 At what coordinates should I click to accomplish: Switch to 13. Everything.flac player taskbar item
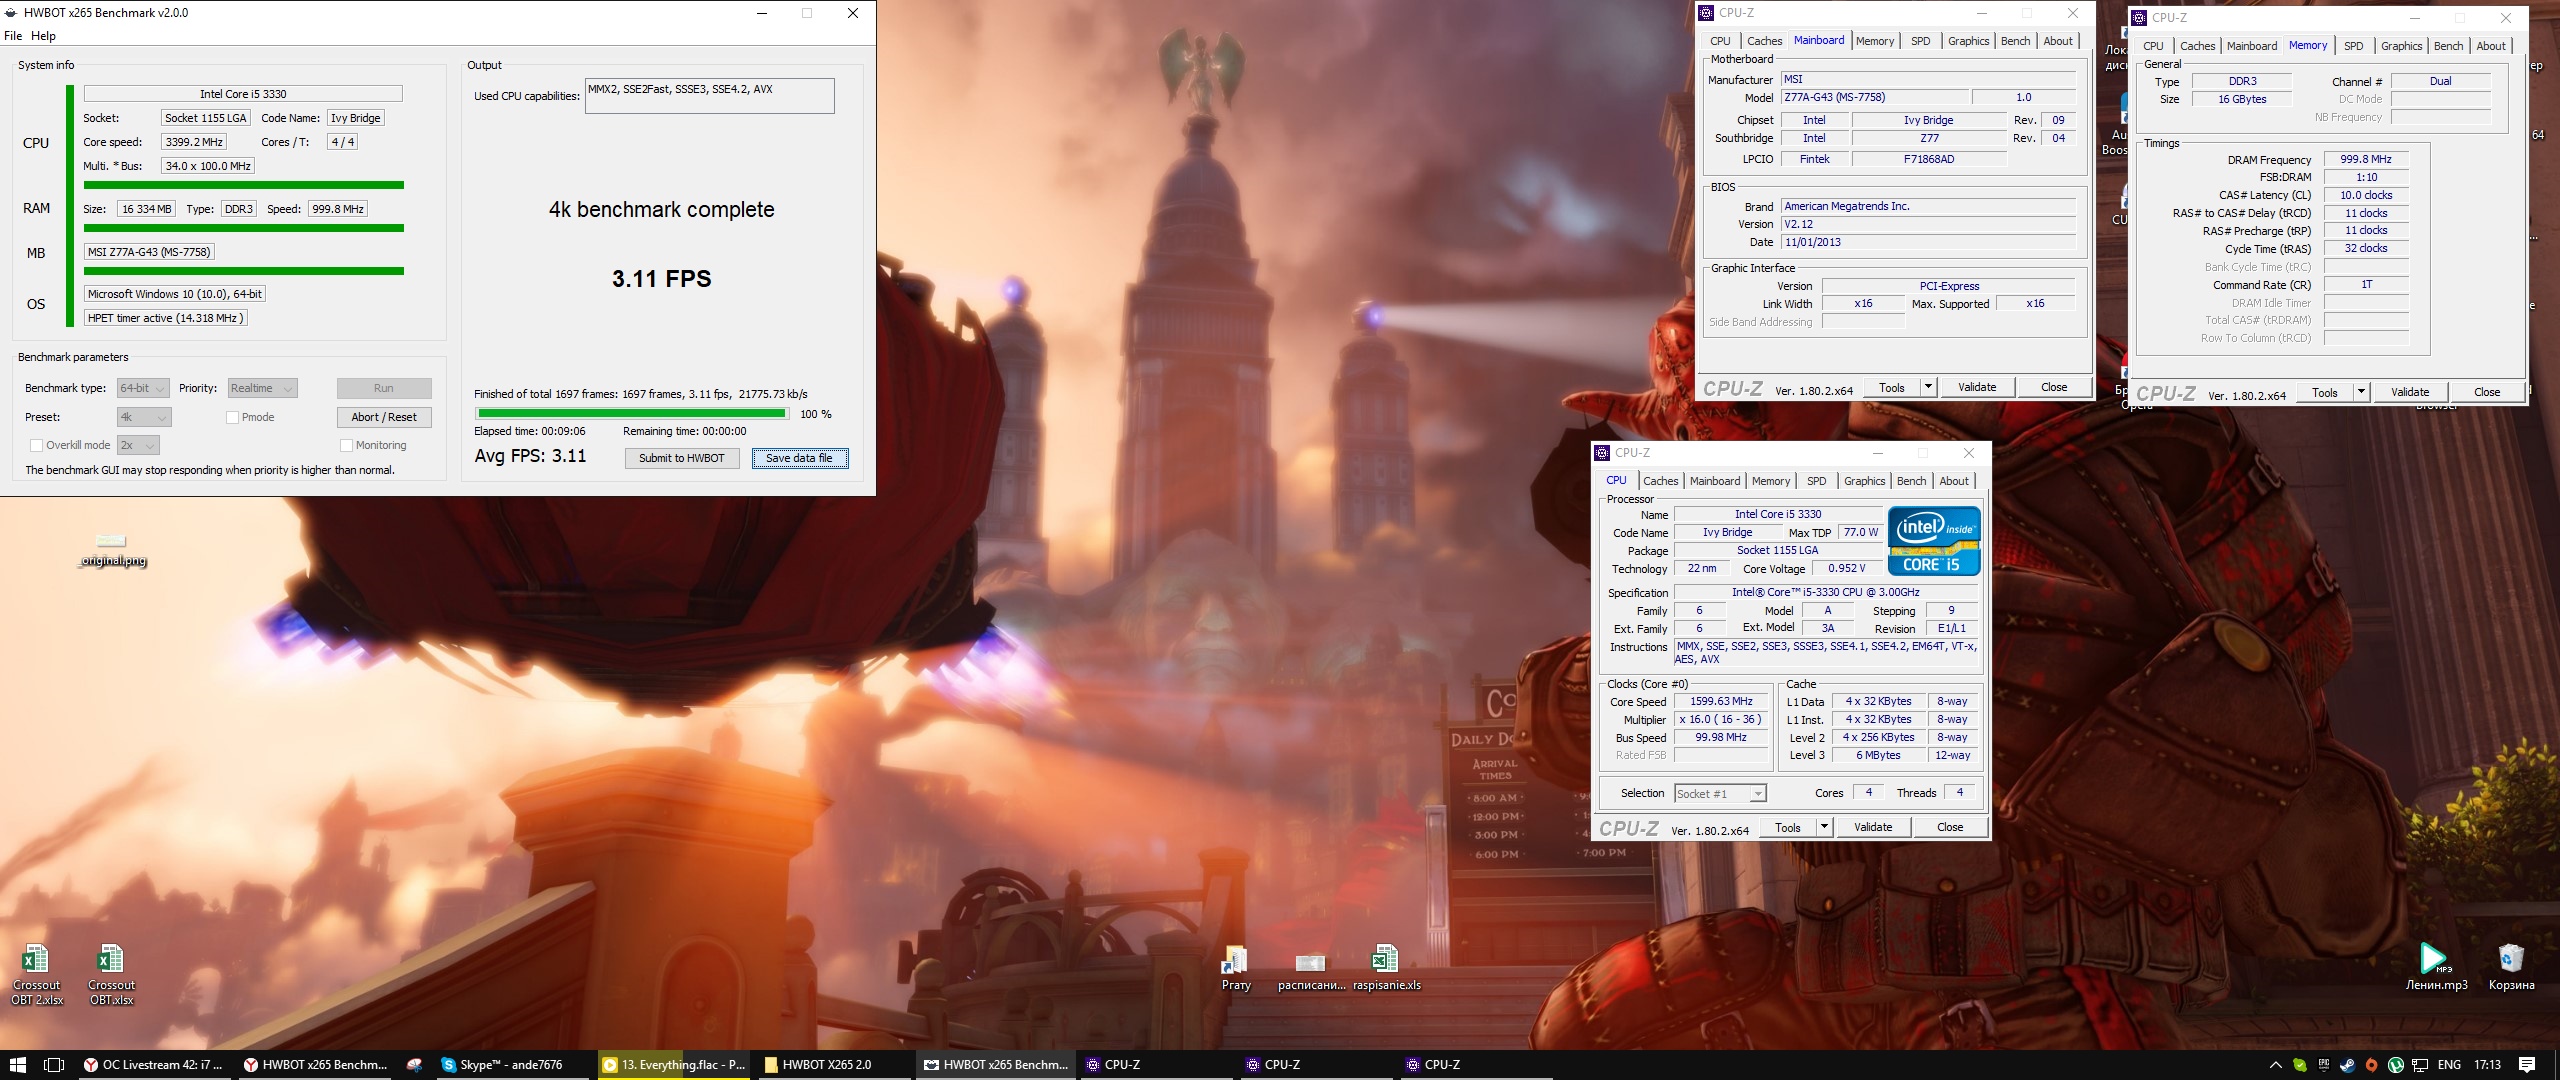click(675, 1065)
